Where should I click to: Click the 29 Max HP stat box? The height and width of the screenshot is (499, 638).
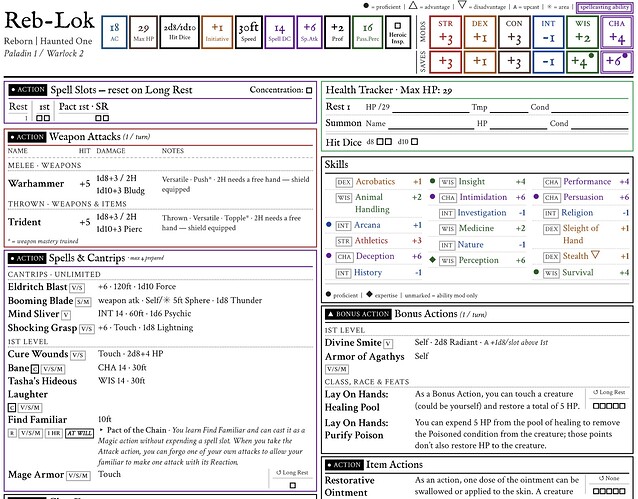coord(143,33)
